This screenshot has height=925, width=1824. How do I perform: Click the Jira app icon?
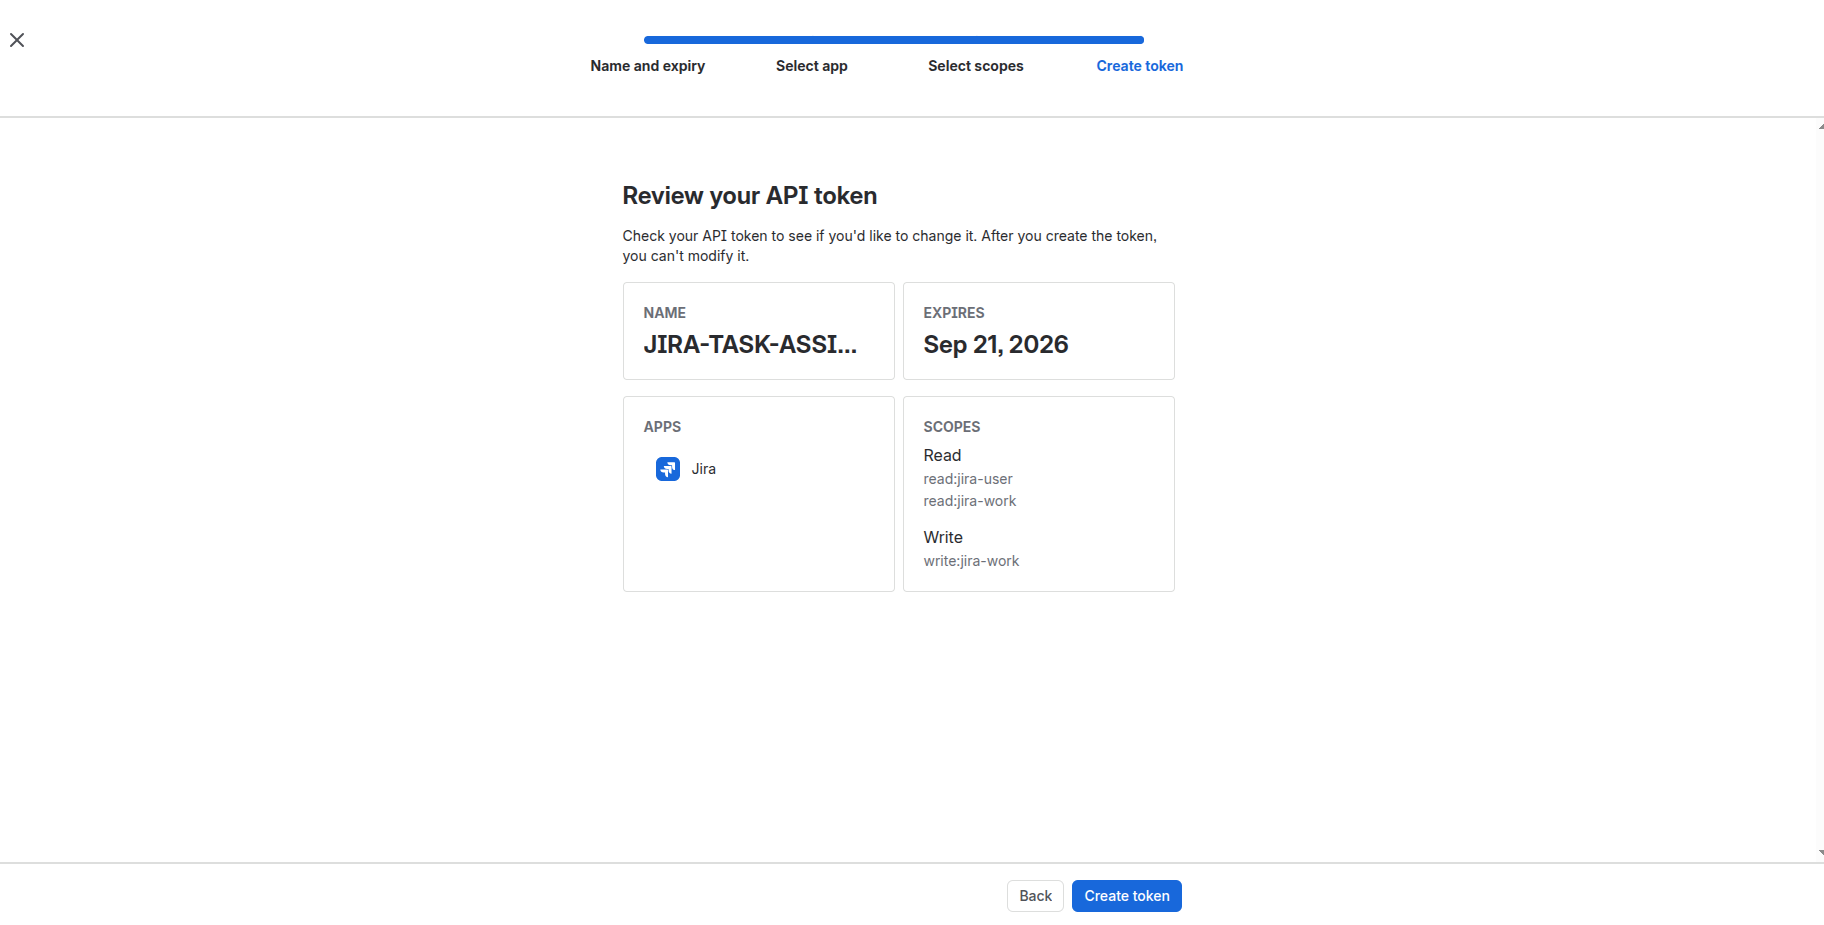[668, 469]
